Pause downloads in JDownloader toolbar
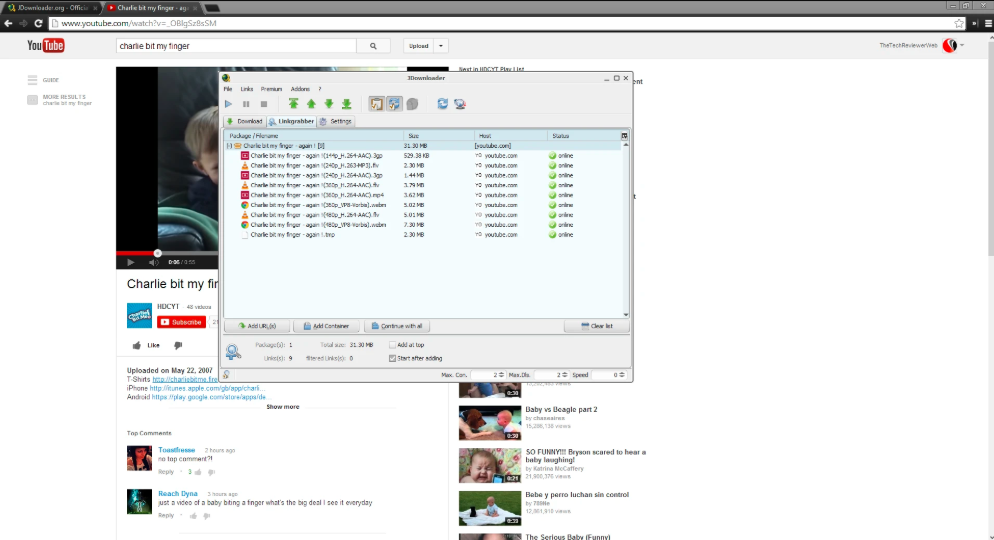The height and width of the screenshot is (540, 994). [x=246, y=104]
